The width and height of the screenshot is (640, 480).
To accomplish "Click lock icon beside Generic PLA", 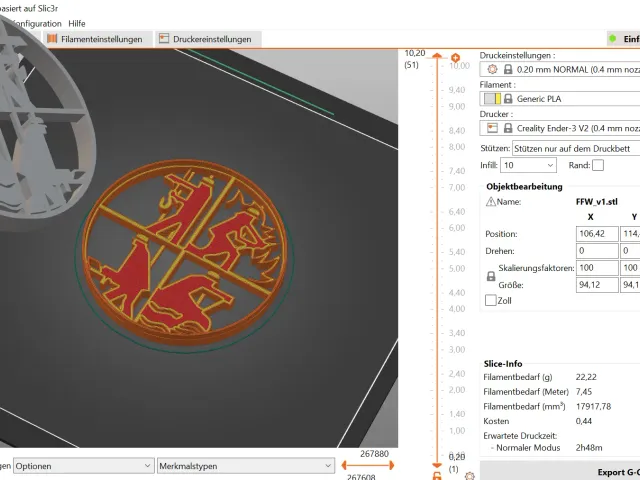I will coord(508,99).
